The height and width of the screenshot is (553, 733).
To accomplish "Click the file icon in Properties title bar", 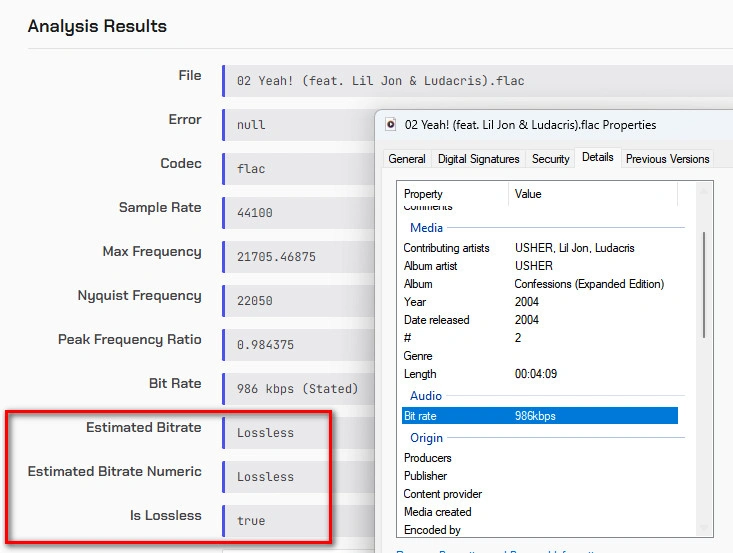I will 390,125.
